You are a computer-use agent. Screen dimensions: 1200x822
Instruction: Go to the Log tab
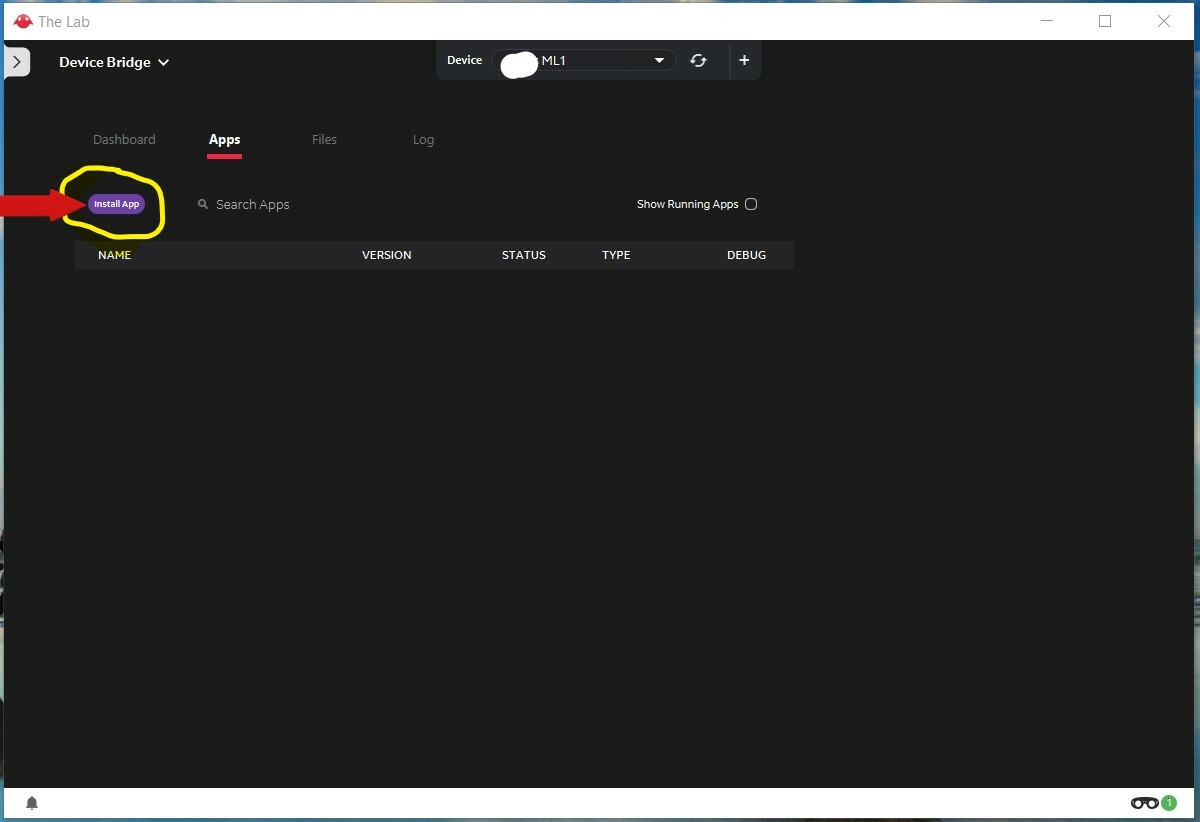click(423, 140)
